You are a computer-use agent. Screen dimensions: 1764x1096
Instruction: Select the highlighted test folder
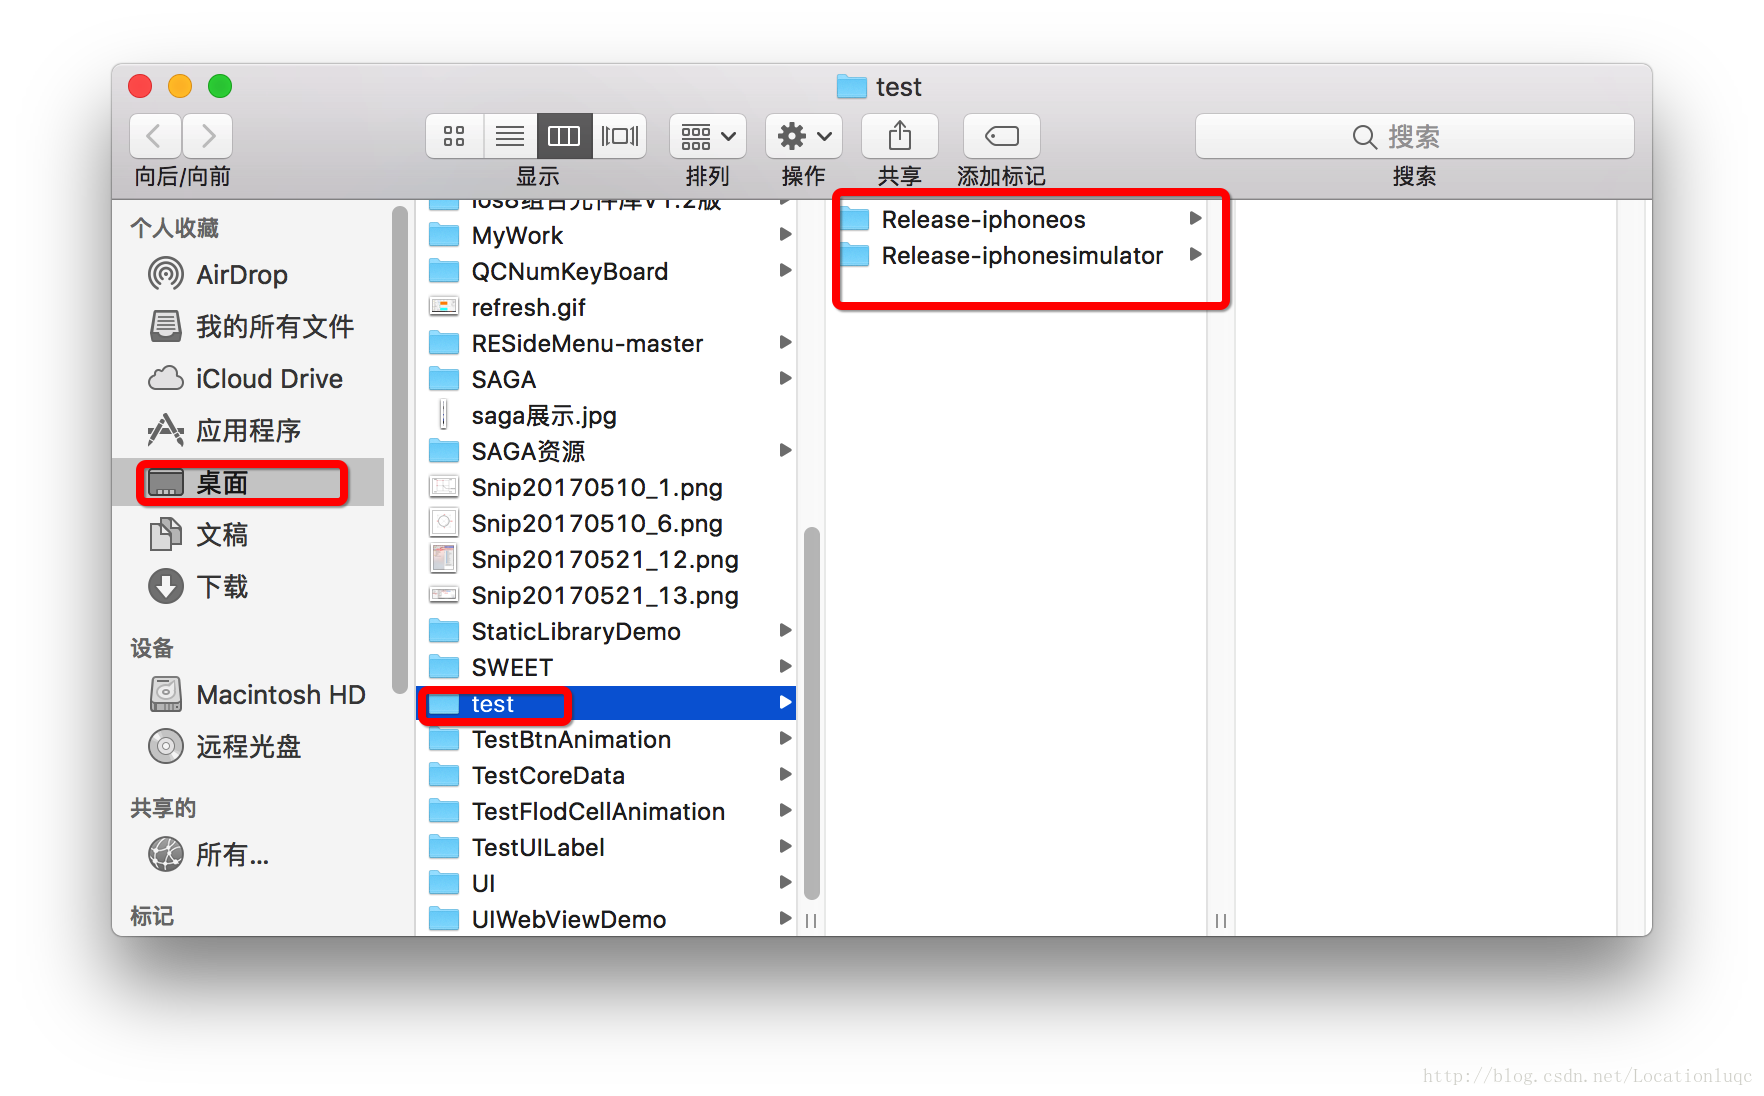point(606,704)
